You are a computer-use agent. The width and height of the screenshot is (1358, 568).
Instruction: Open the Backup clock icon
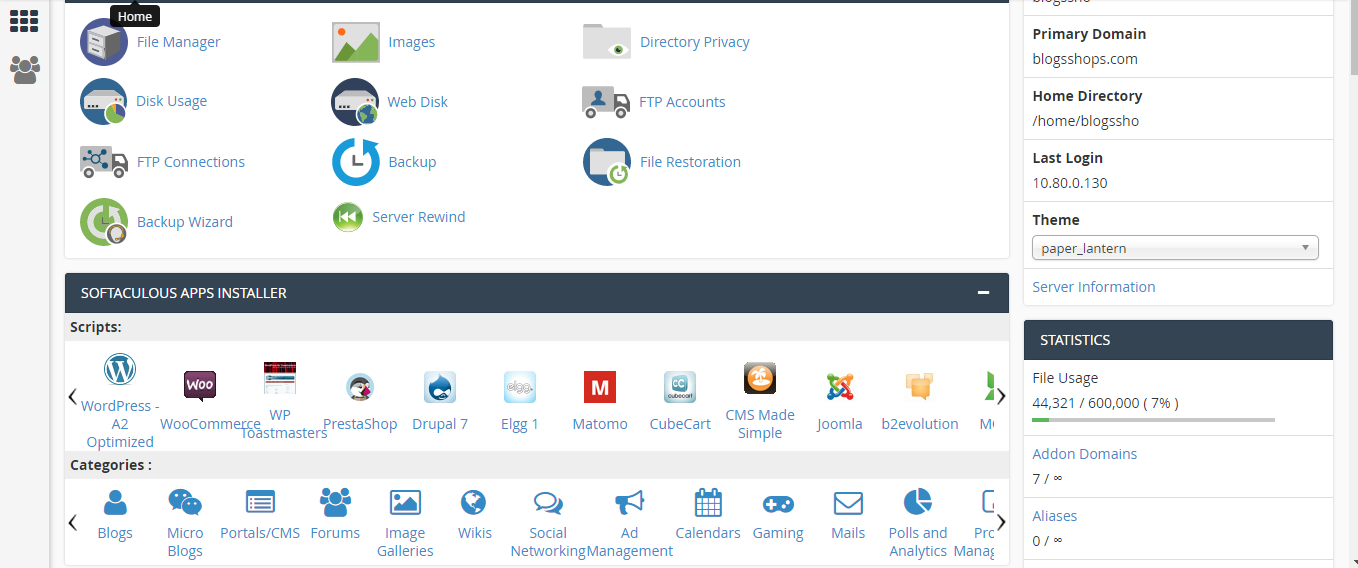(x=356, y=162)
